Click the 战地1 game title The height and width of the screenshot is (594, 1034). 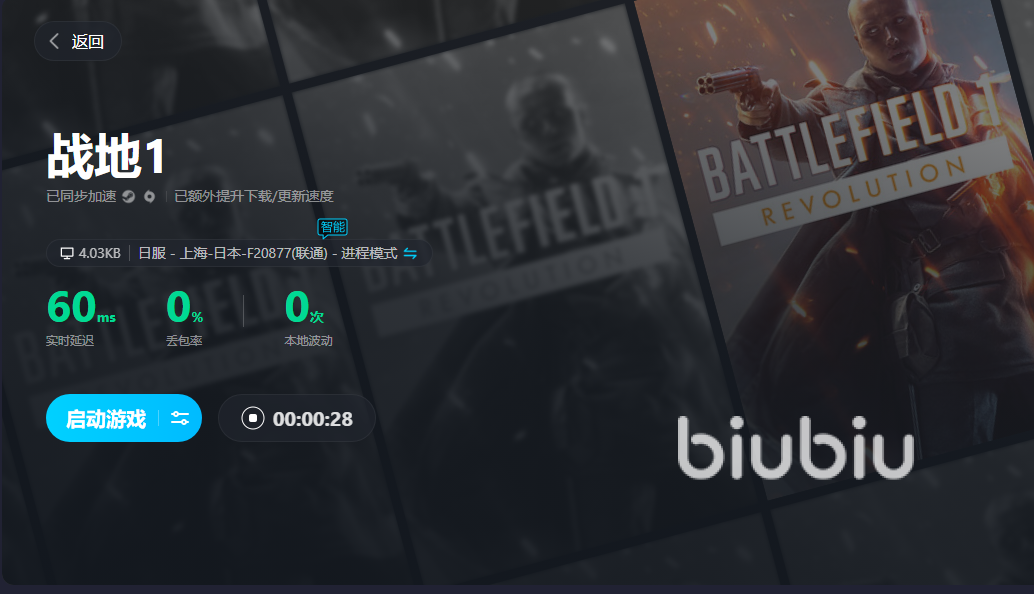coord(106,156)
